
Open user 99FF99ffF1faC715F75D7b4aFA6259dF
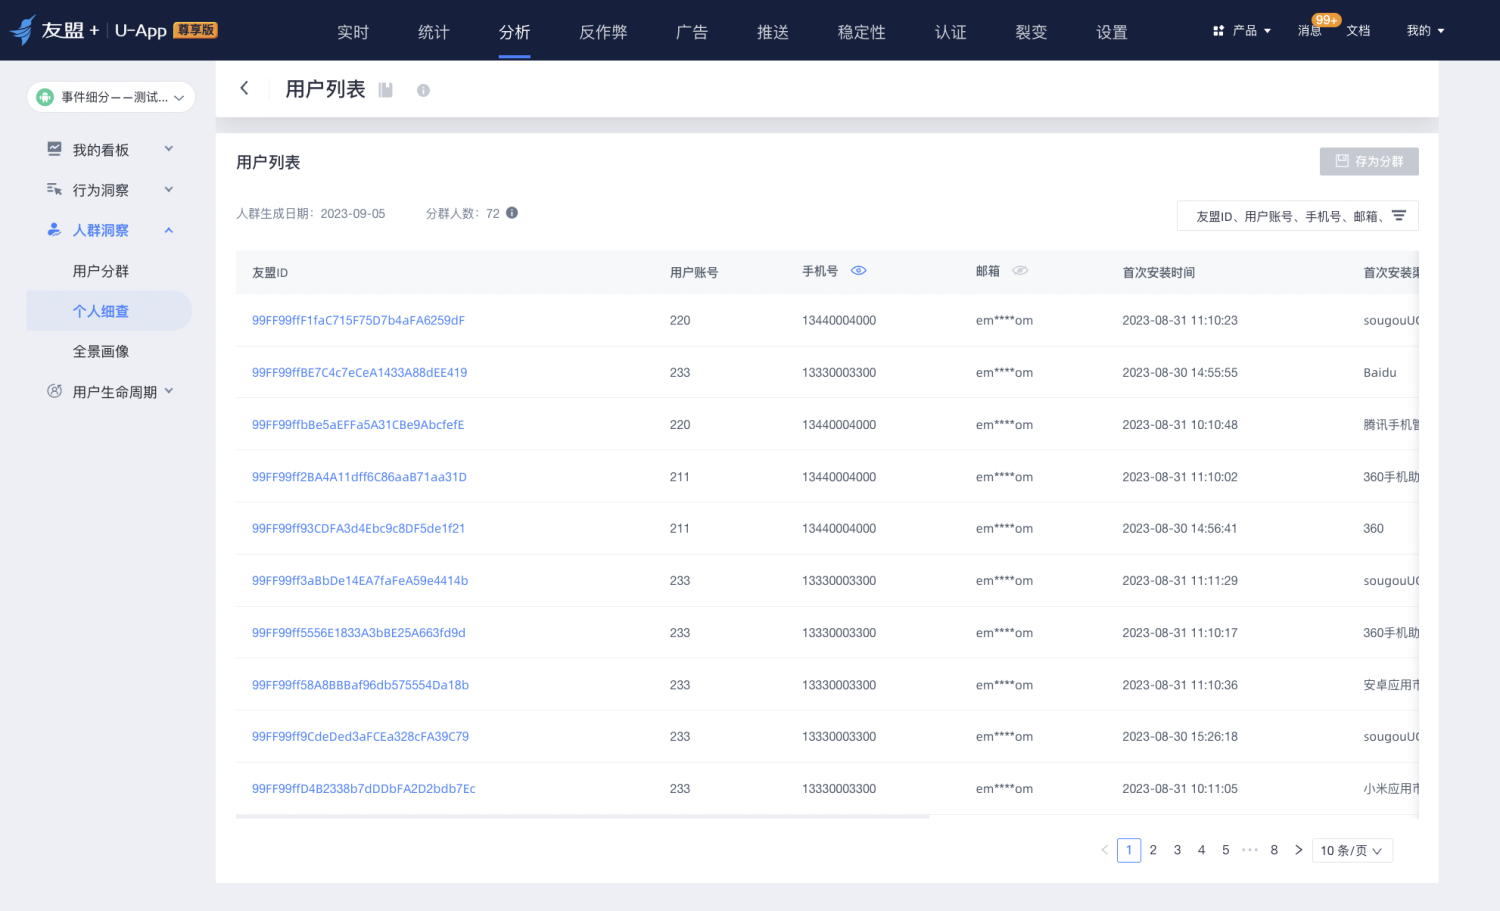[x=358, y=320]
